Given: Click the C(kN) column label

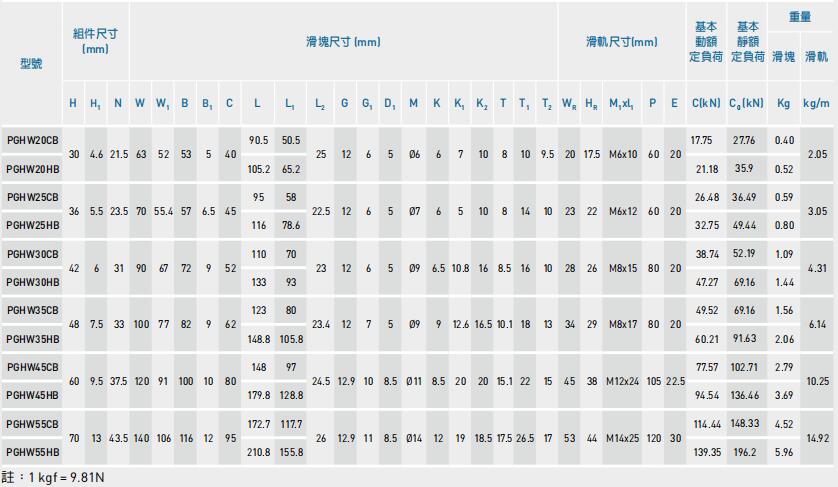Looking at the screenshot, I should (706, 103).
